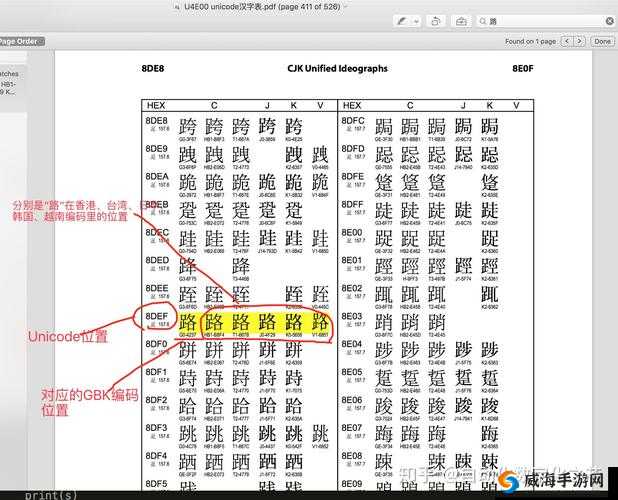
Task: Click the PDF window title text
Action: coord(262,7)
